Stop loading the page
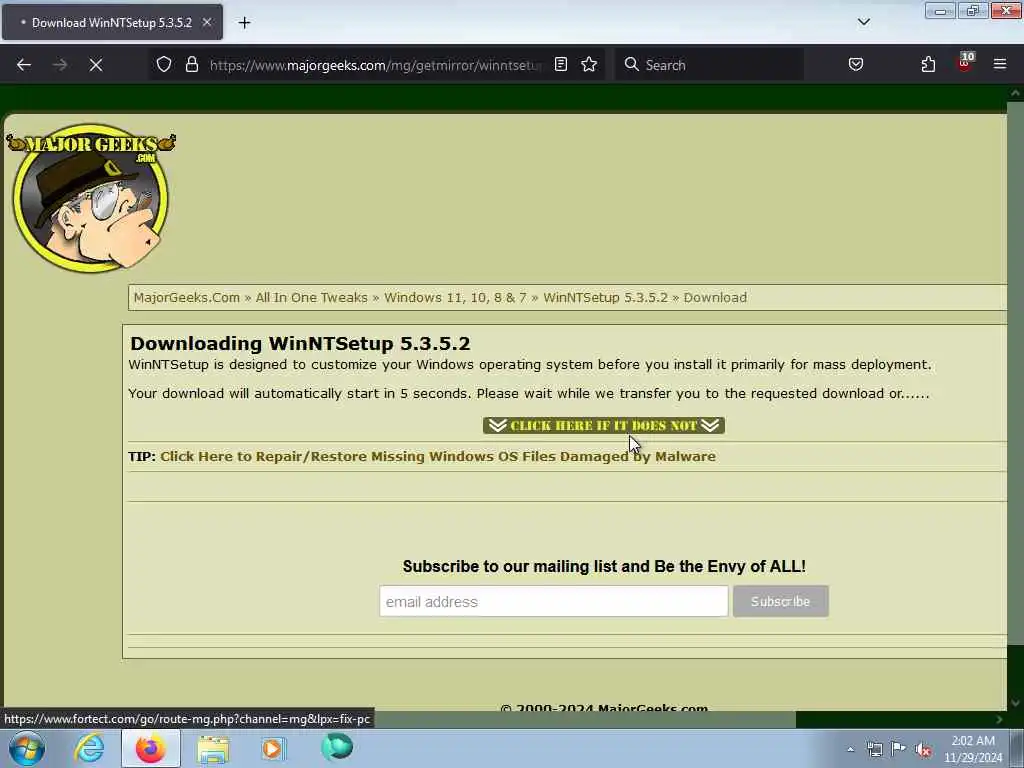 coord(96,65)
